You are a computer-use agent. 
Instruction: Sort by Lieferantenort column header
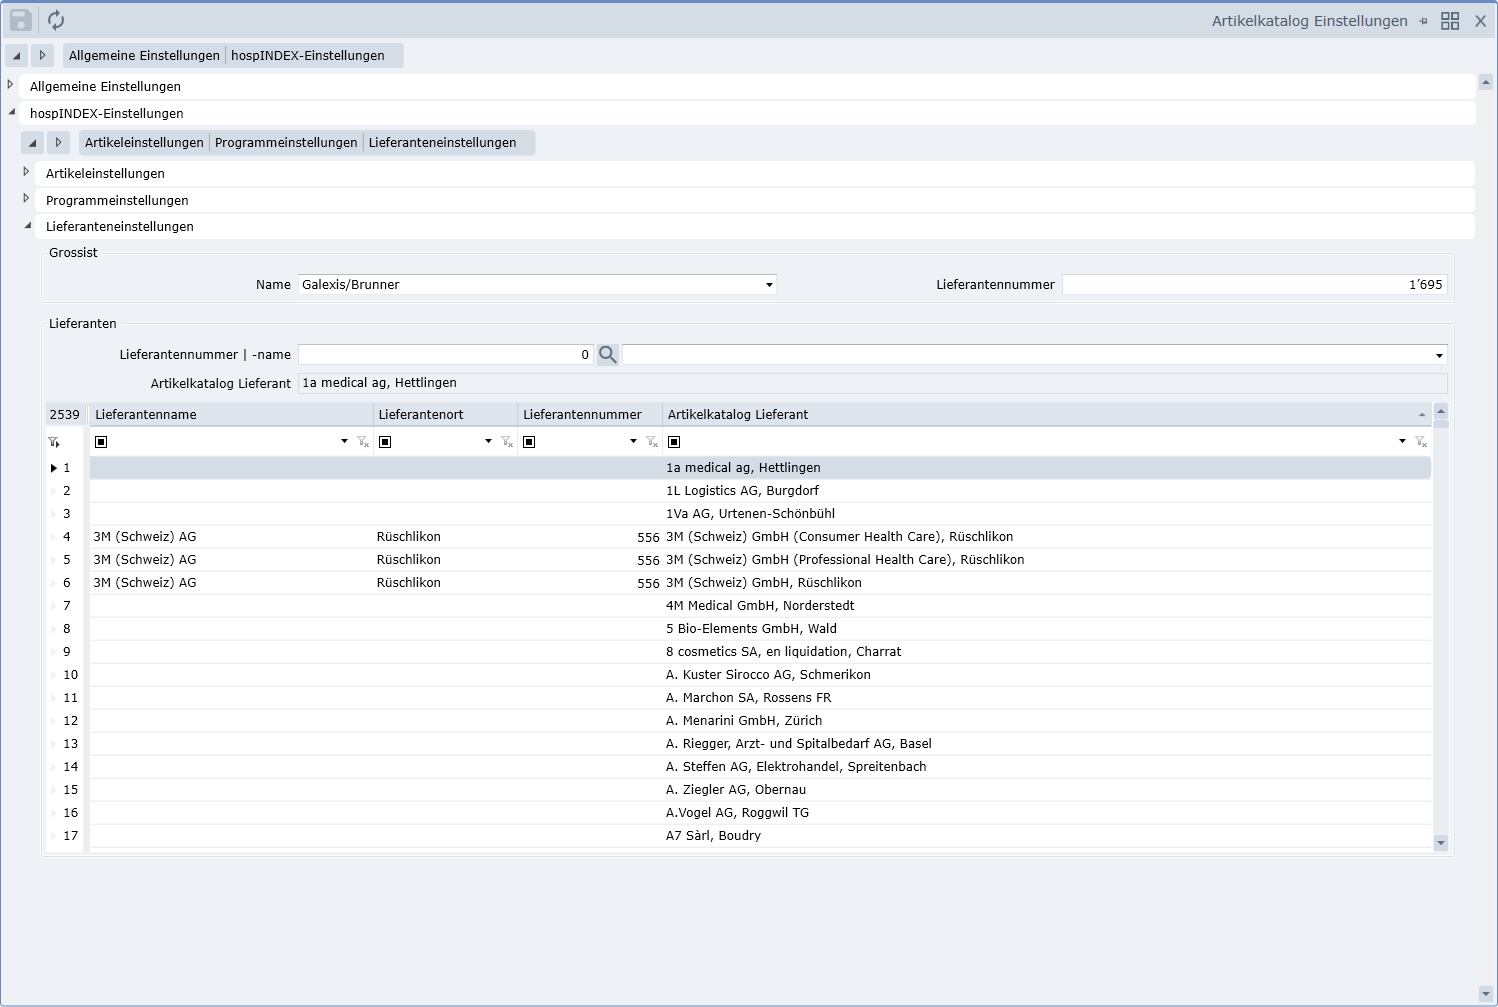pos(446,415)
